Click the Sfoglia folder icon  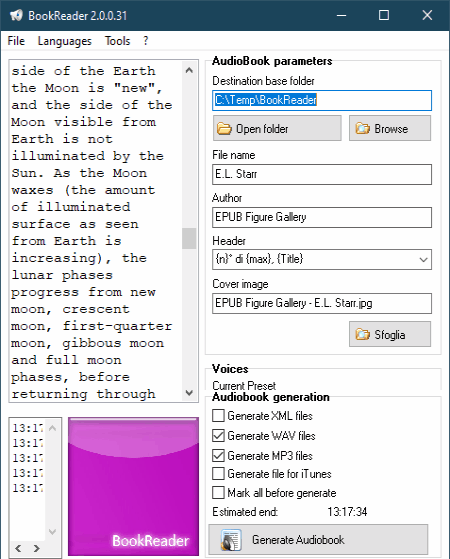pos(363,334)
